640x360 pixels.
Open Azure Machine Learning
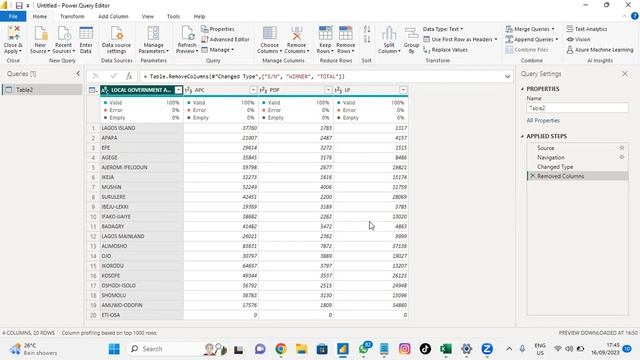click(x=600, y=50)
